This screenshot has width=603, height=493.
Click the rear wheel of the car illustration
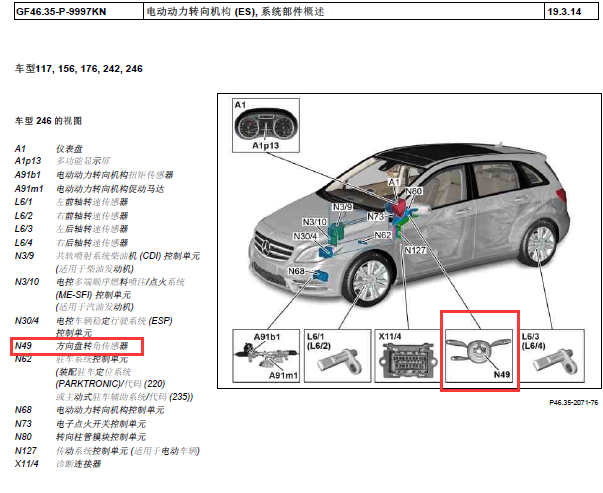click(540, 243)
